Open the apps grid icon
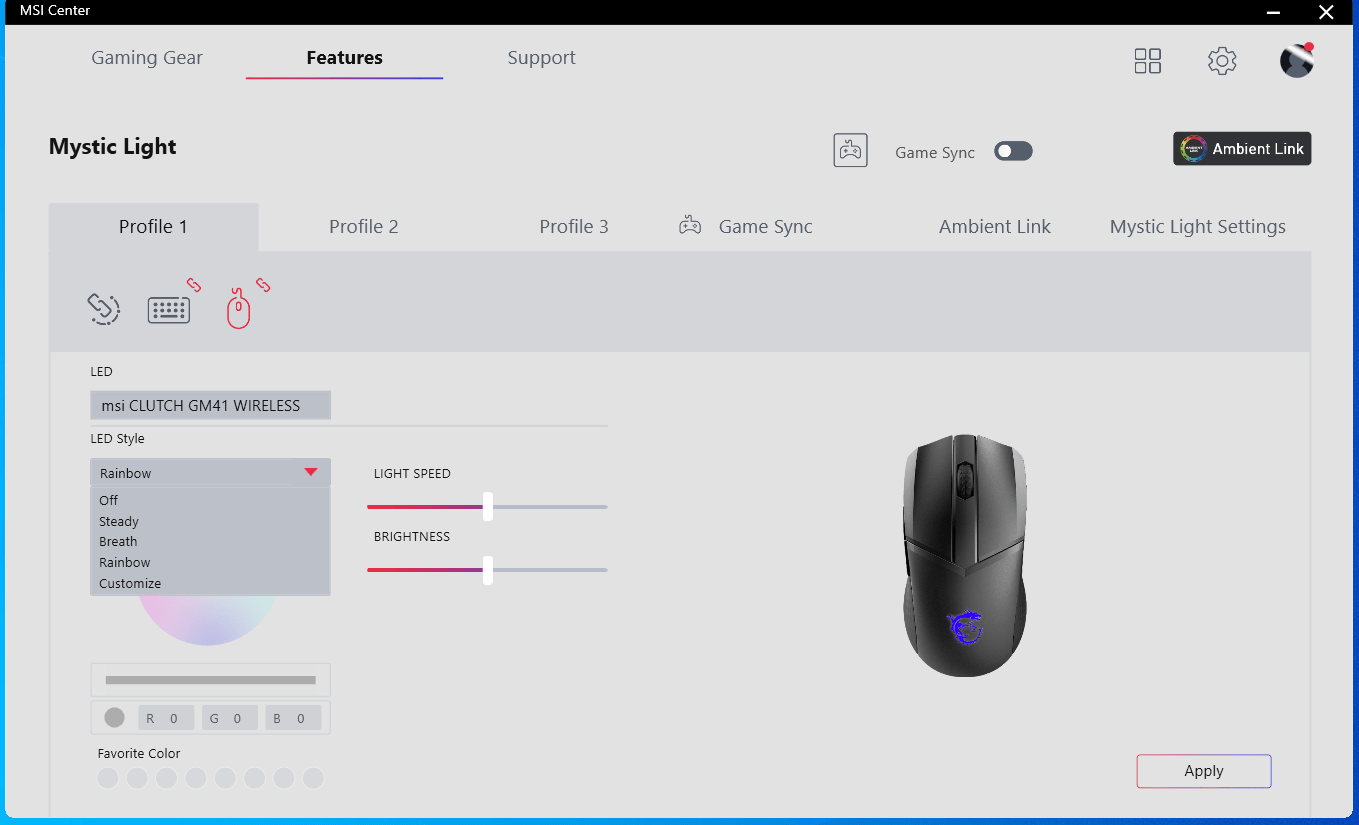This screenshot has width=1359, height=825. (x=1147, y=61)
